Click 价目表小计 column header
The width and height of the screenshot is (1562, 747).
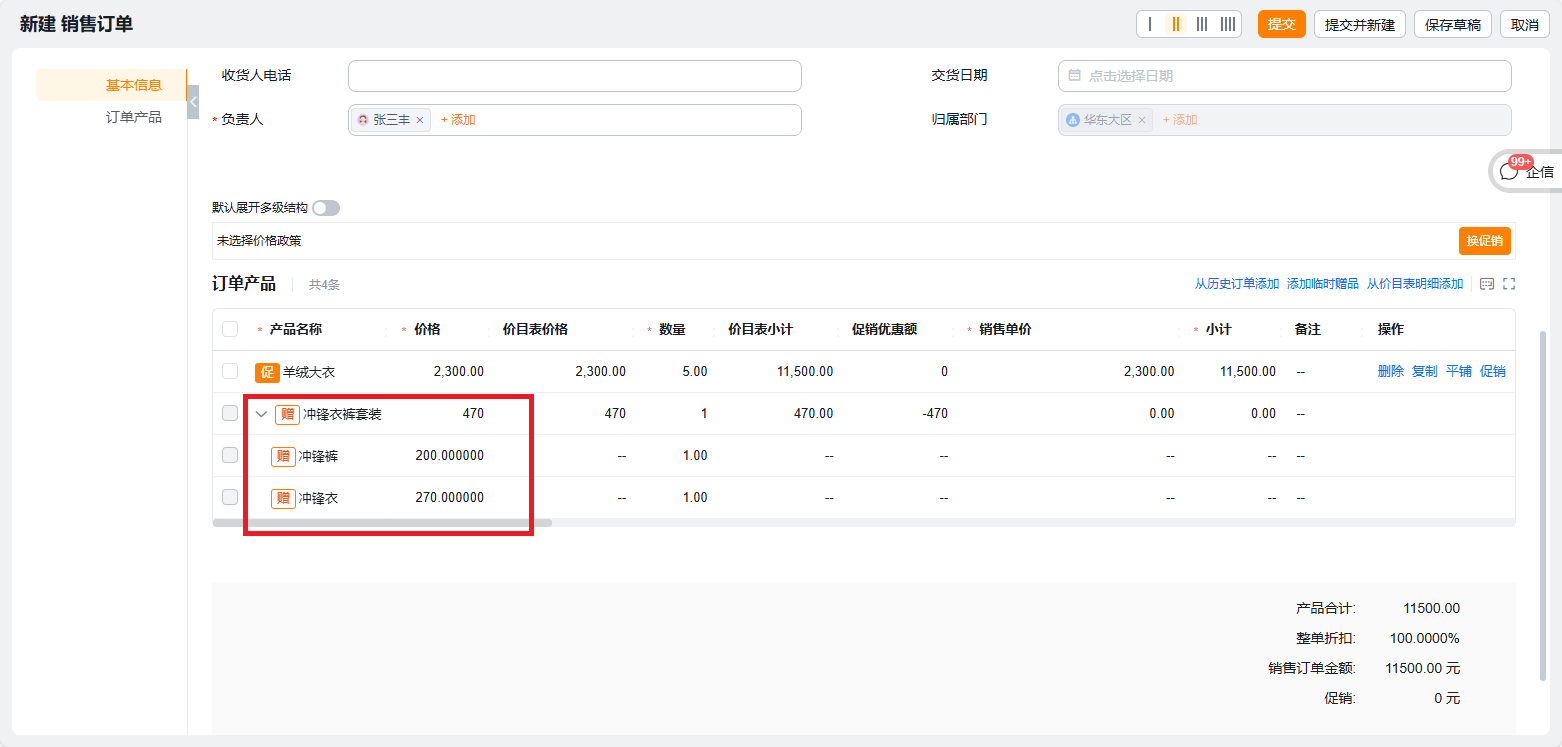pos(761,330)
